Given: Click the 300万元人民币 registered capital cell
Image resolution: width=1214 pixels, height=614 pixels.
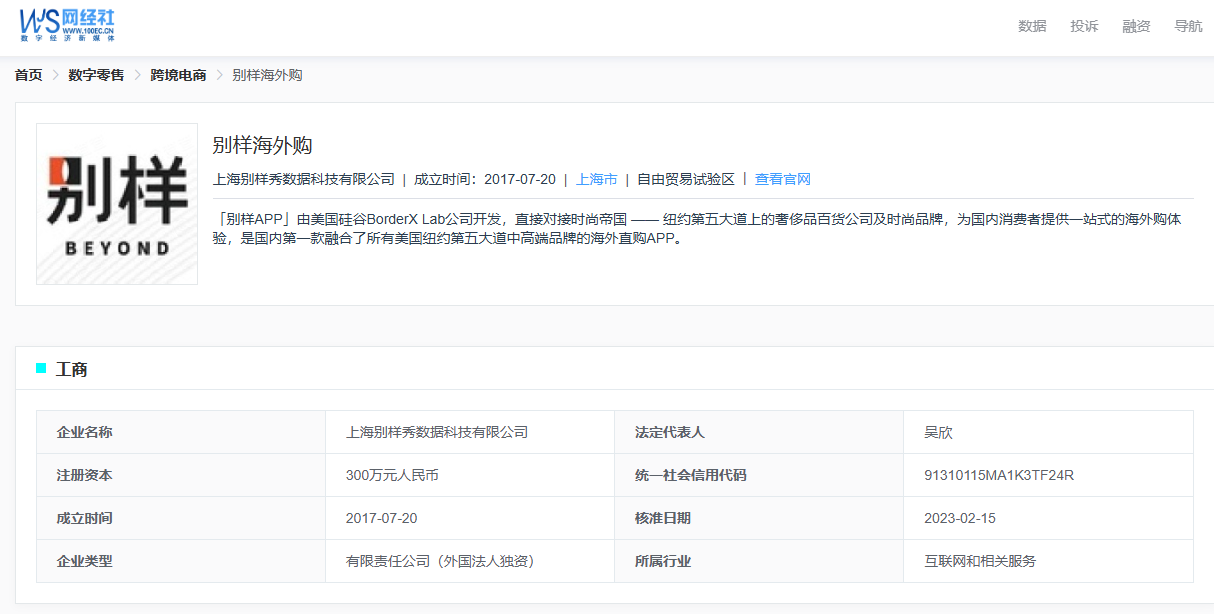Looking at the screenshot, I should tap(392, 475).
